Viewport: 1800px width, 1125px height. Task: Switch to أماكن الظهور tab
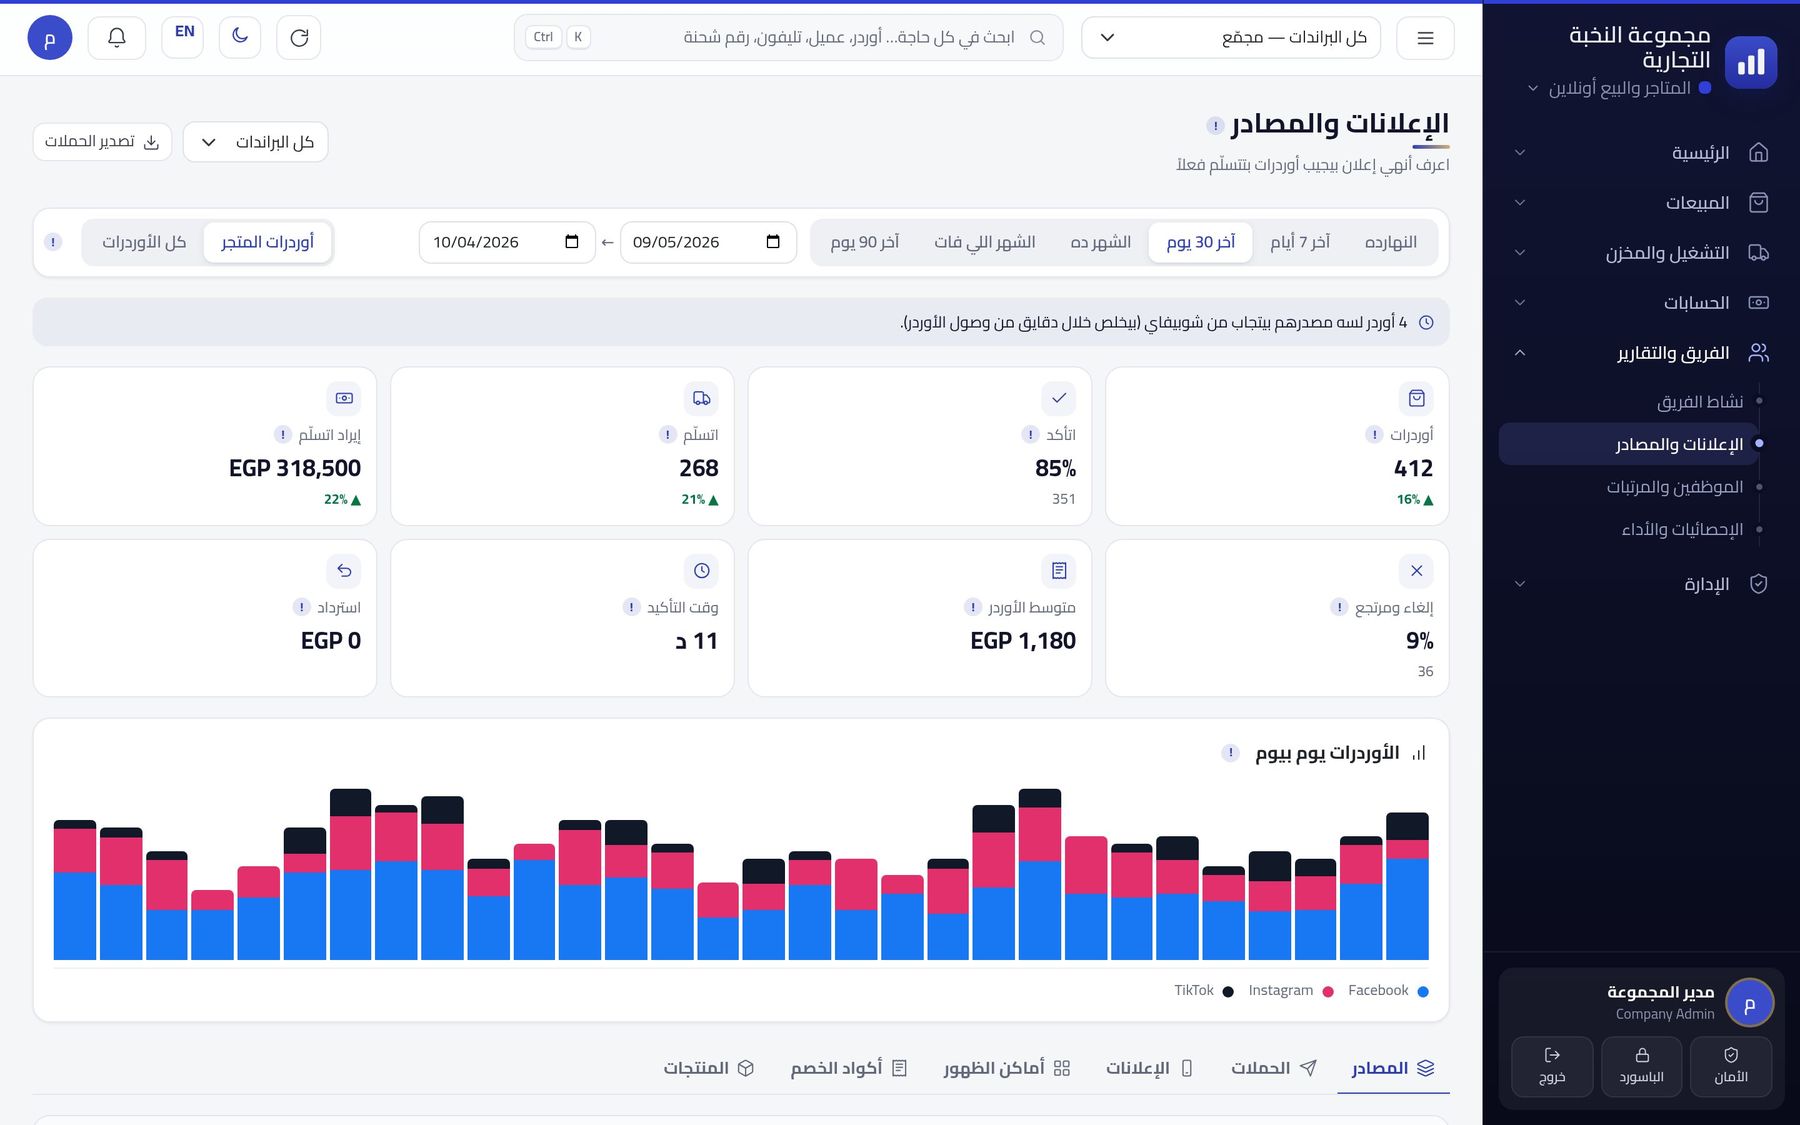pyautogui.click(x=1007, y=1068)
